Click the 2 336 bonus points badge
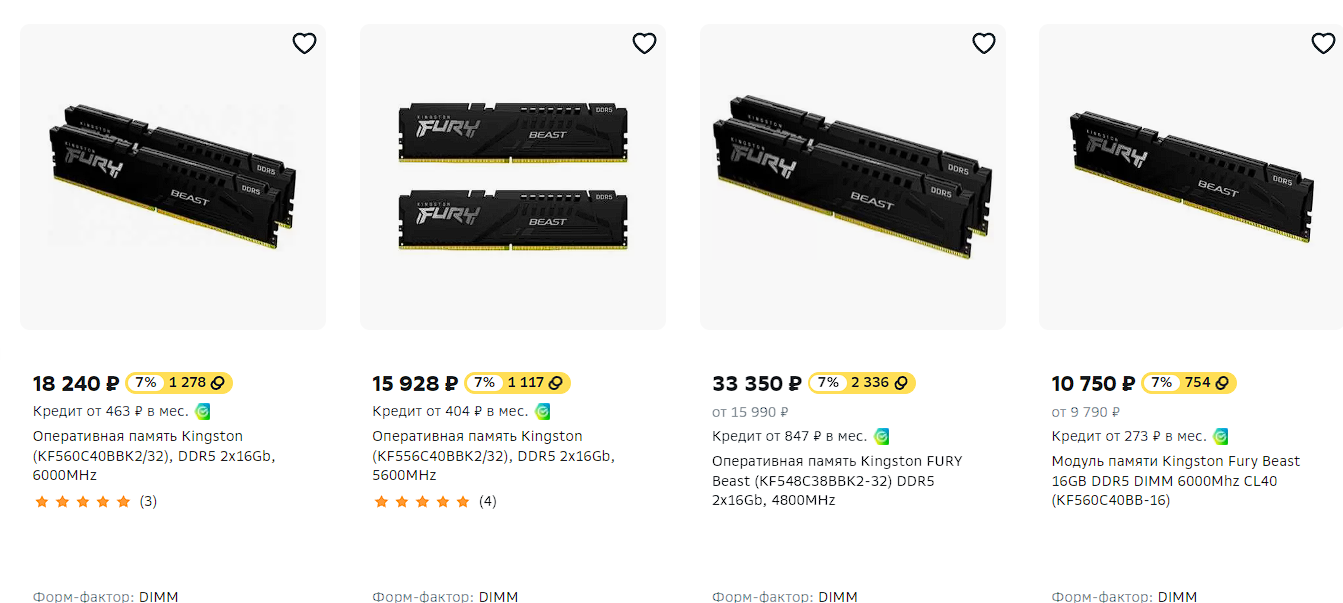This screenshot has height=603, width=1343. pyautogui.click(x=862, y=383)
